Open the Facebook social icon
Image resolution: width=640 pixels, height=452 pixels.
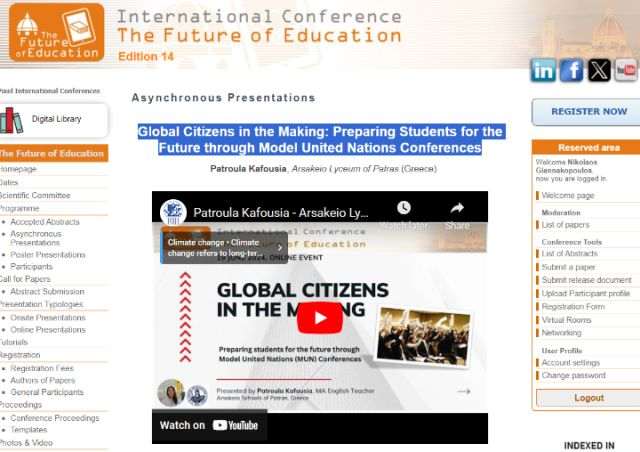[571, 70]
